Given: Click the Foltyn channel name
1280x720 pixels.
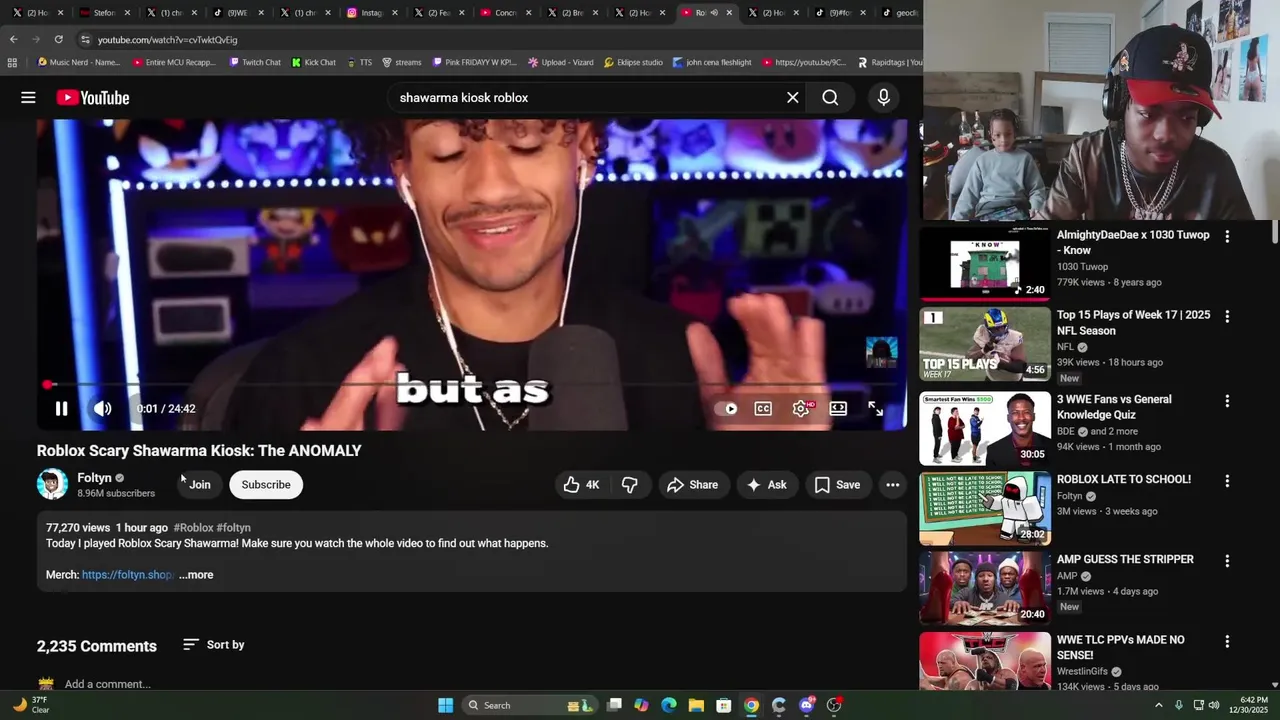Looking at the screenshot, I should pyautogui.click(x=94, y=478).
